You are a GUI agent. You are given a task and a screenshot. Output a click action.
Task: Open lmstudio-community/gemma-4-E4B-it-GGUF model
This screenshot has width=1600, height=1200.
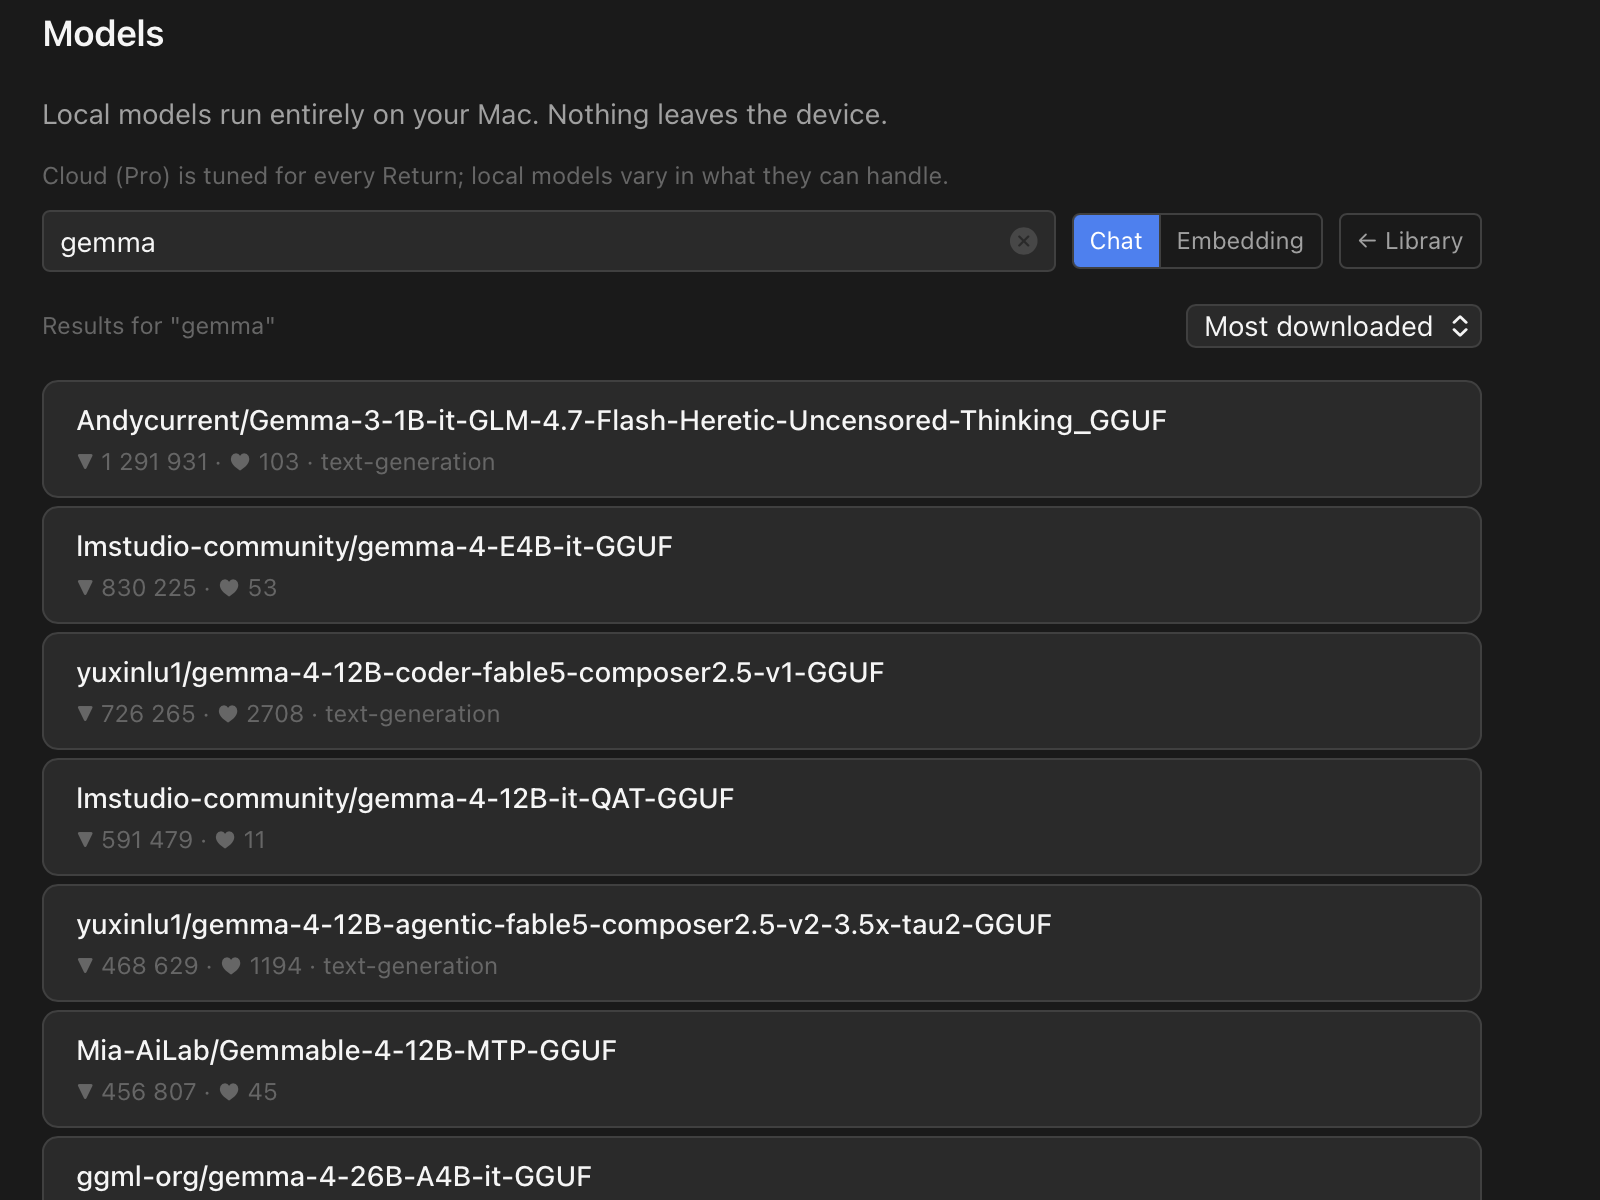[x=762, y=565]
